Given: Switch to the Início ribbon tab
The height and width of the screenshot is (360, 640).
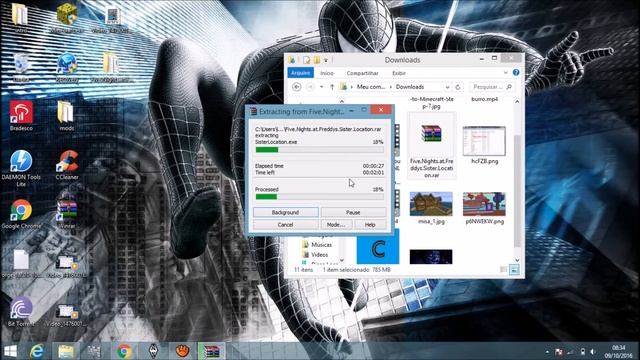Looking at the screenshot, I should click(327, 73).
